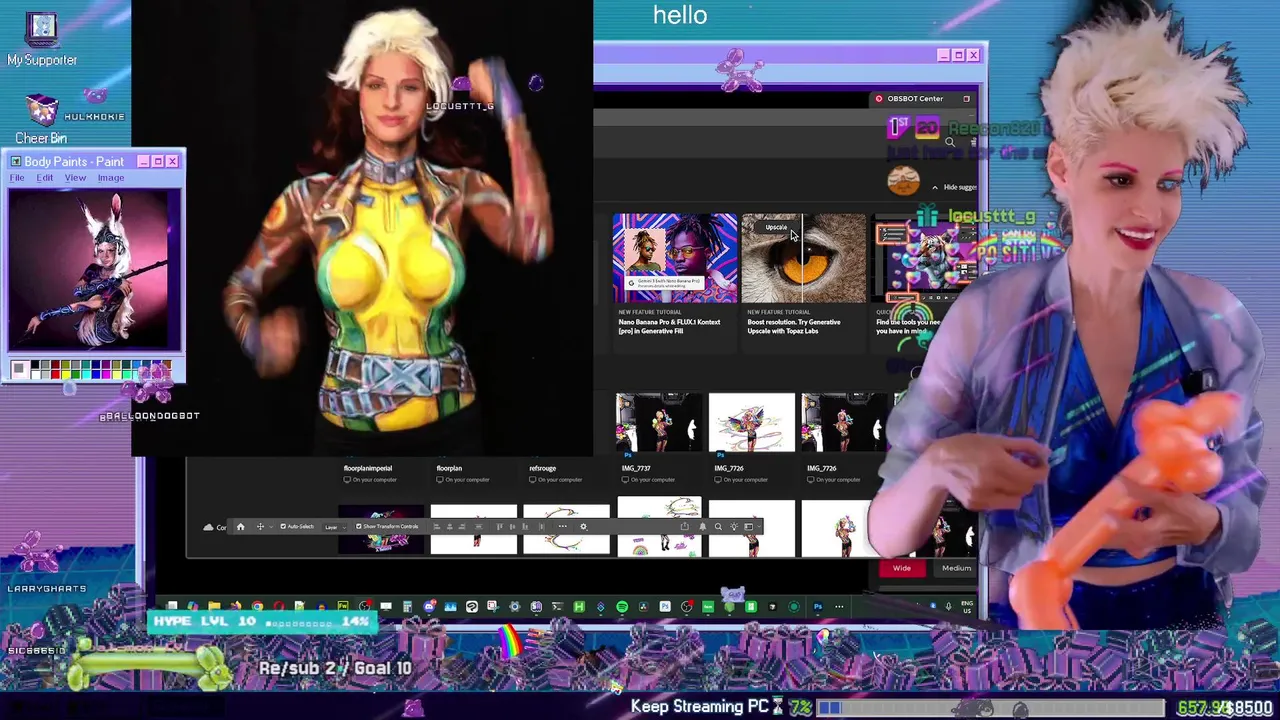The width and height of the screenshot is (1280, 720).
Task: Open View menu in Body Paints window
Action: [75, 178]
